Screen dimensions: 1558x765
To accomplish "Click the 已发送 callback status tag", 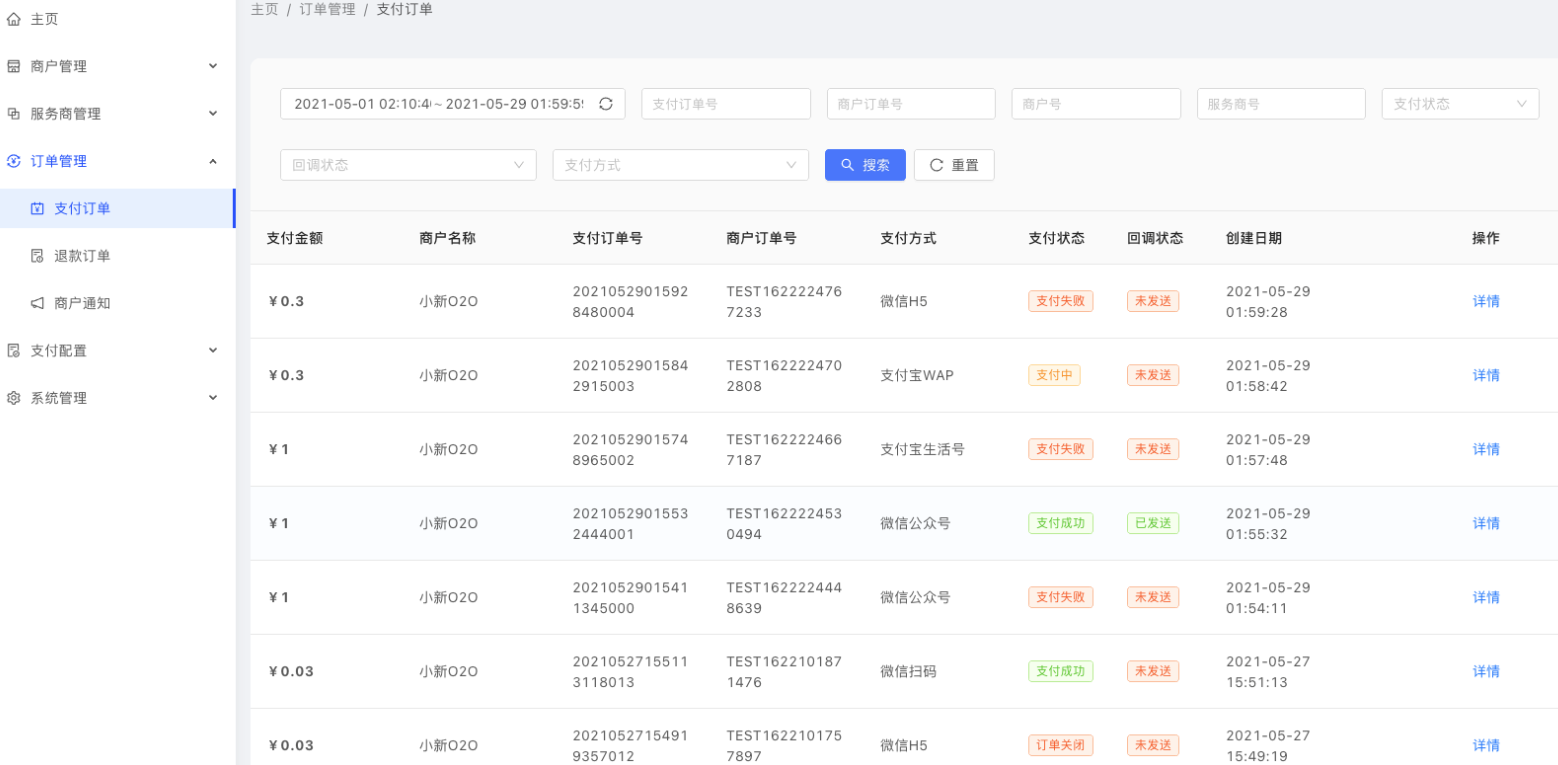I will pos(1153,523).
